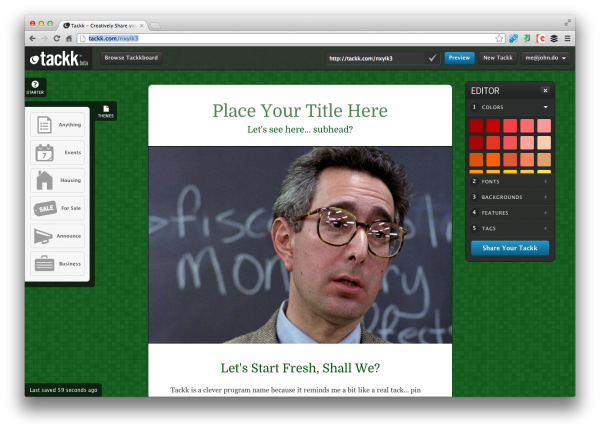The image size is (600, 431).
Task: Enter fullscreen with the corner arrows
Action: tap(567, 23)
